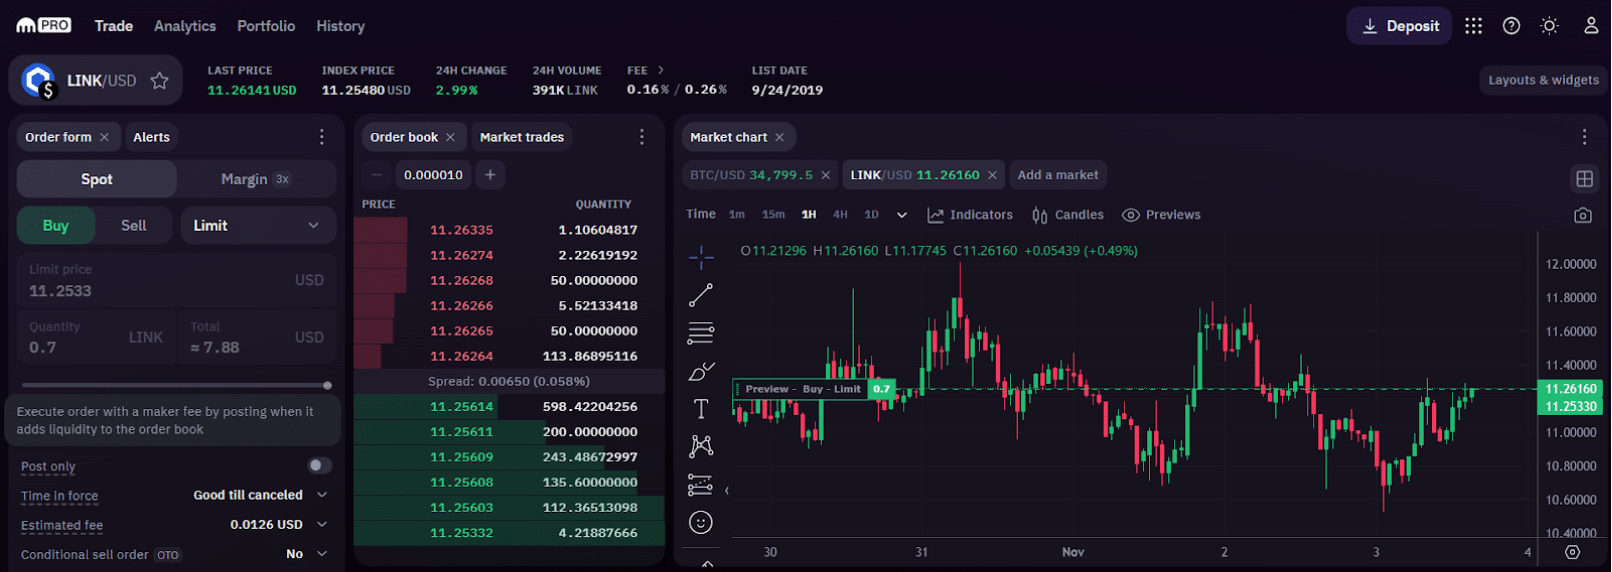Select the 1D timeframe
Screen dimensions: 1612x572
pyautogui.click(x=871, y=215)
